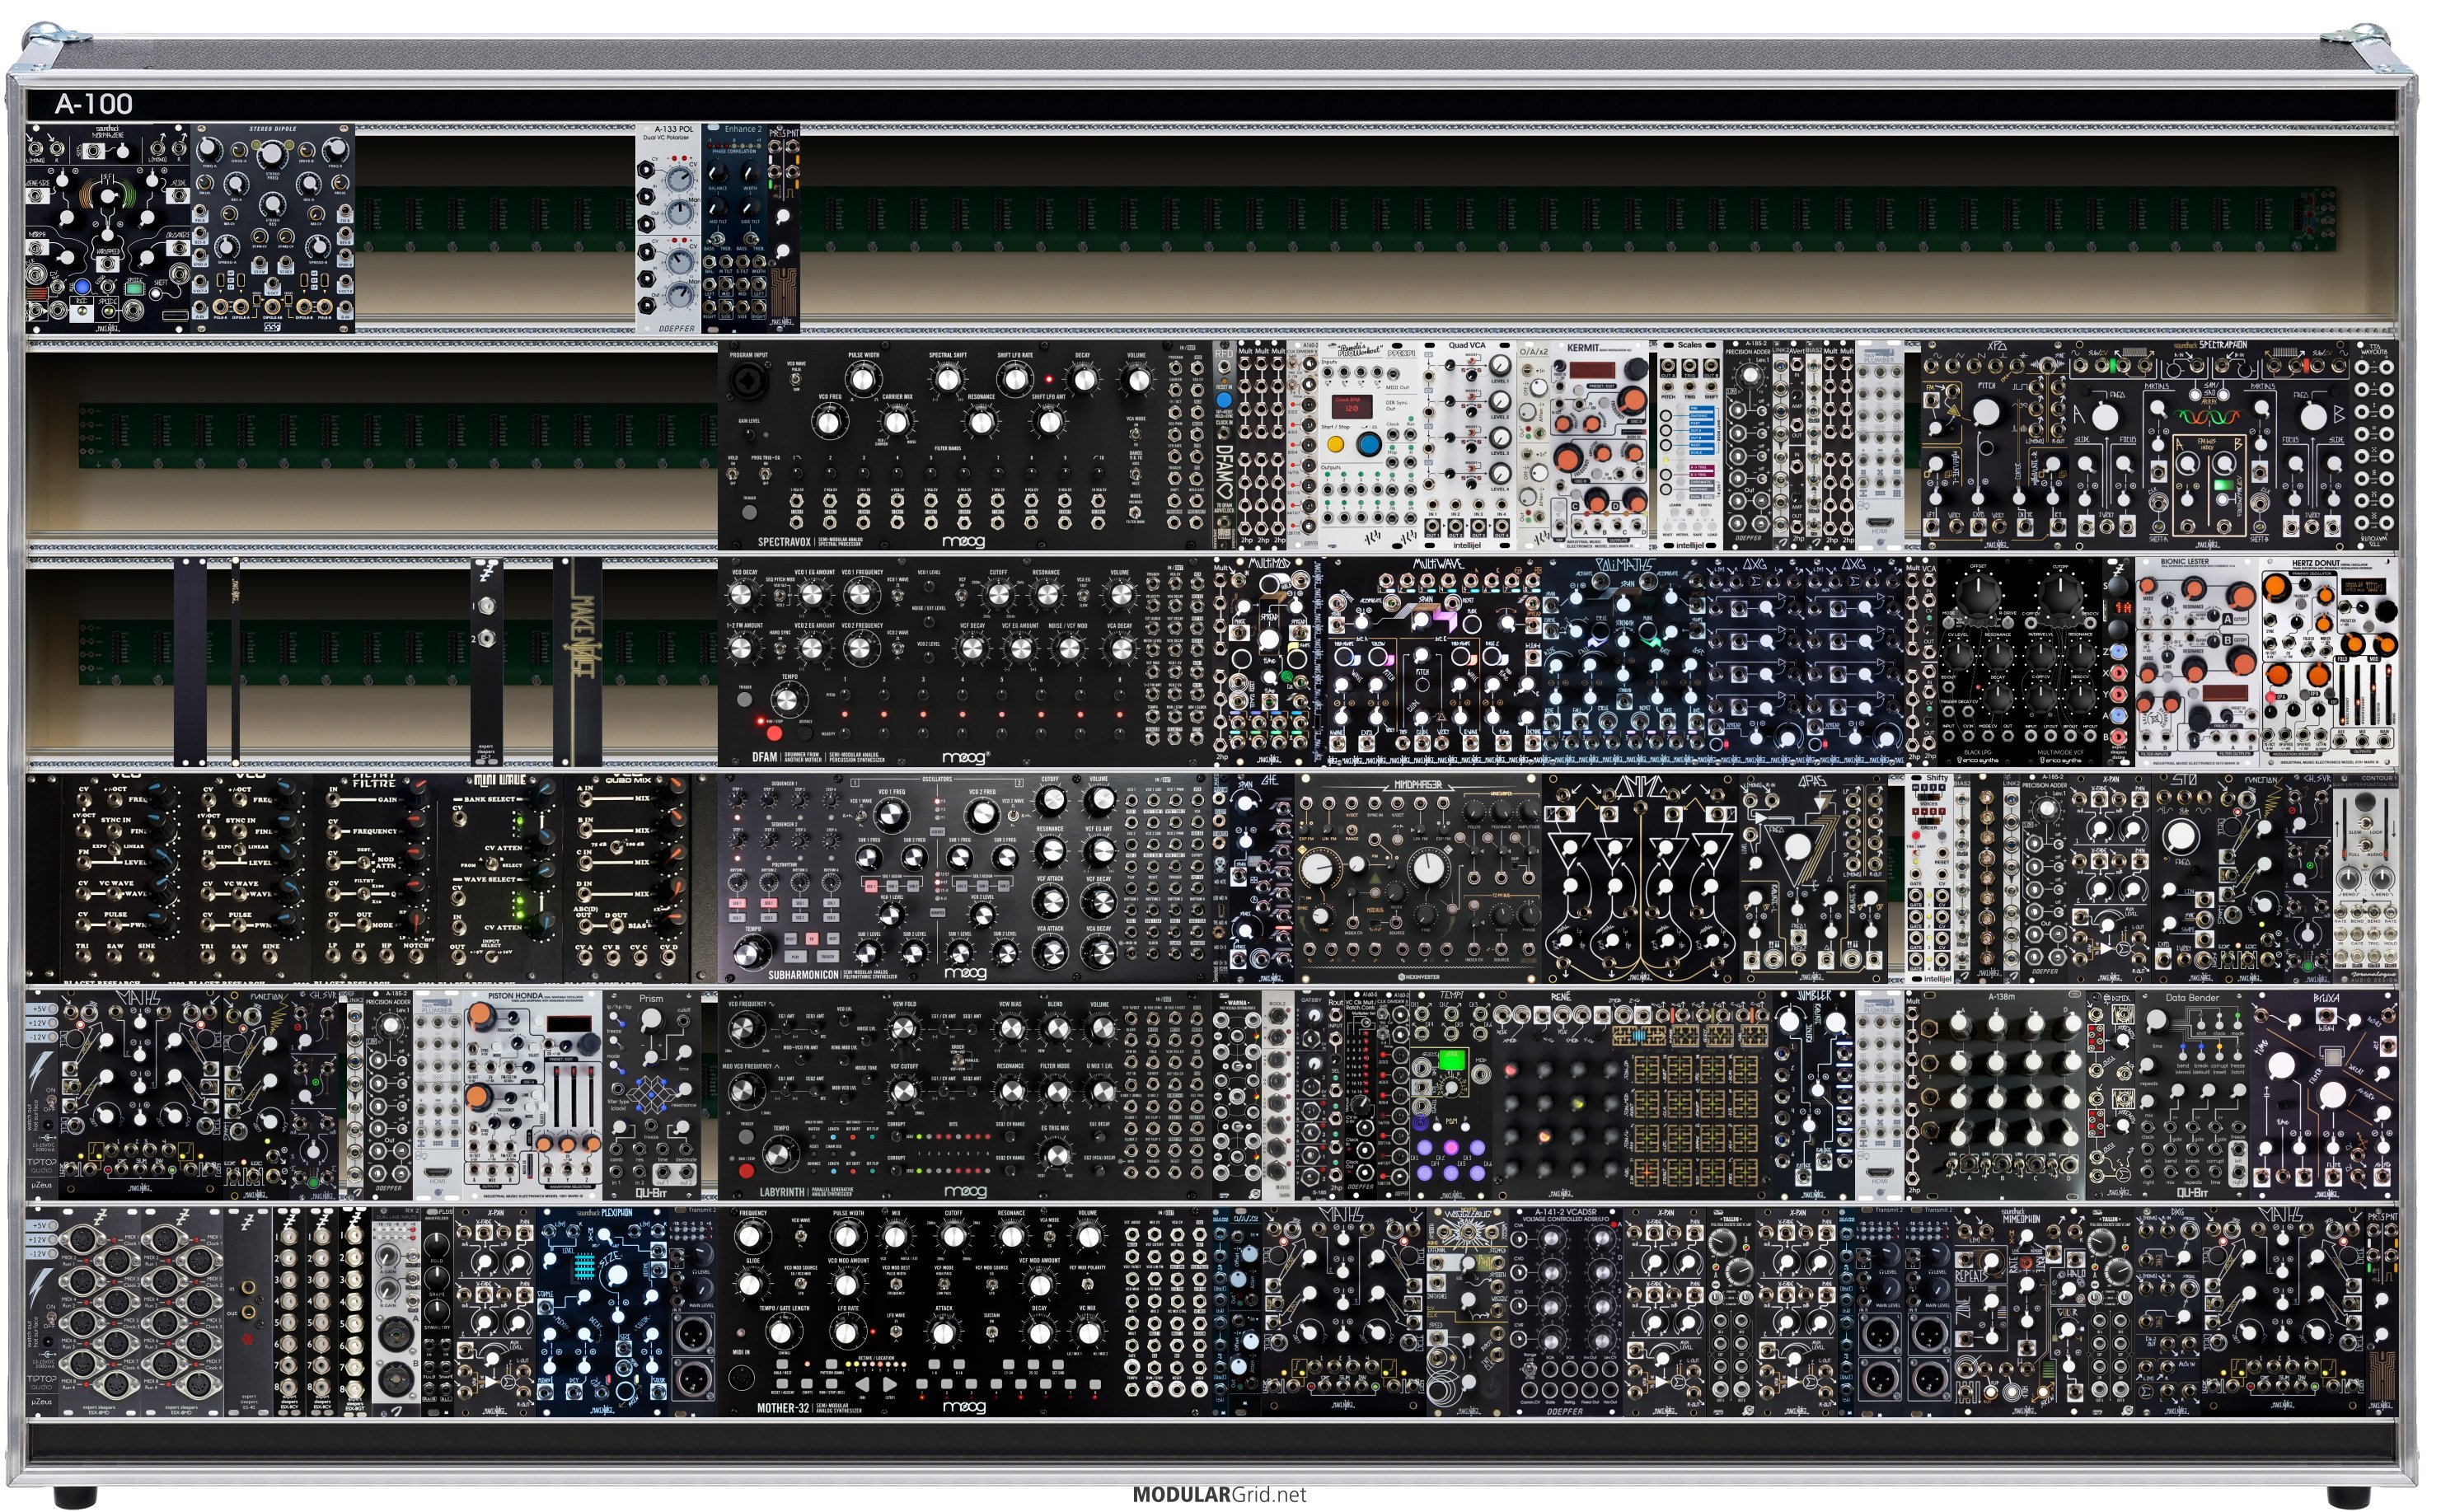Select the Data Bender module

click(2192, 1095)
